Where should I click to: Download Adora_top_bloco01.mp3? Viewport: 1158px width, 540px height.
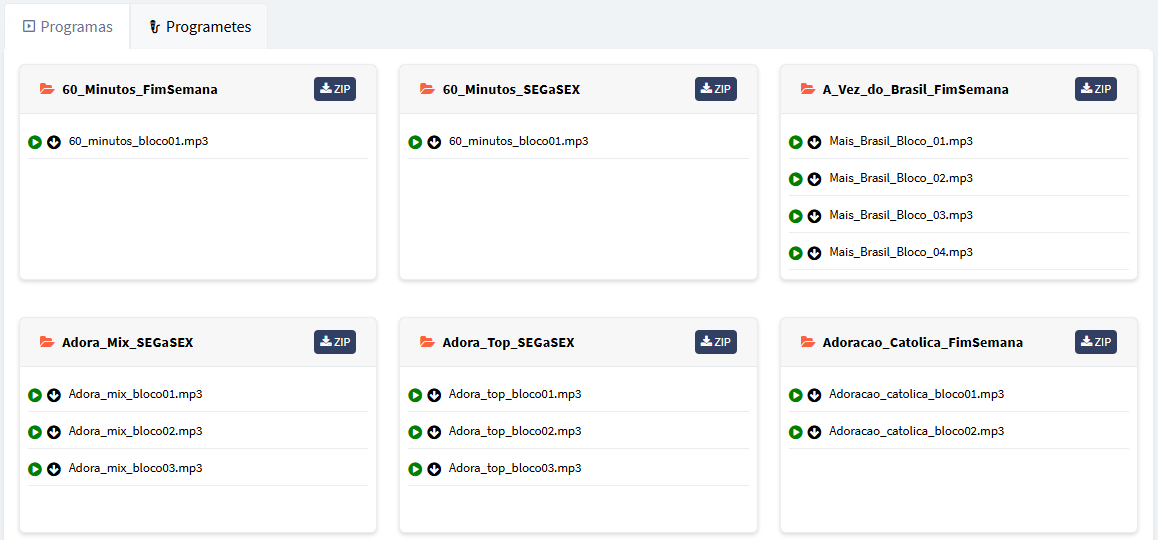(434, 395)
